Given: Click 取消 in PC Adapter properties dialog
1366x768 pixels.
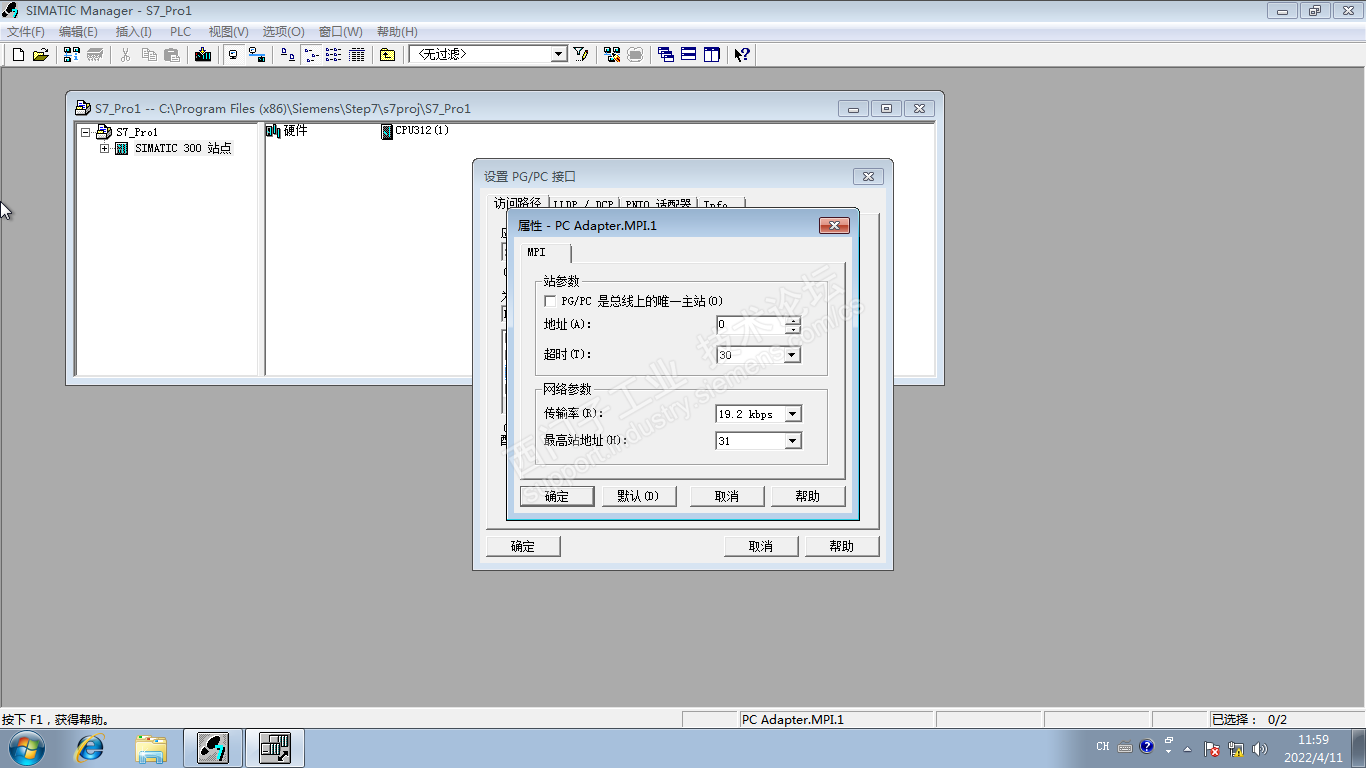Looking at the screenshot, I should click(727, 496).
